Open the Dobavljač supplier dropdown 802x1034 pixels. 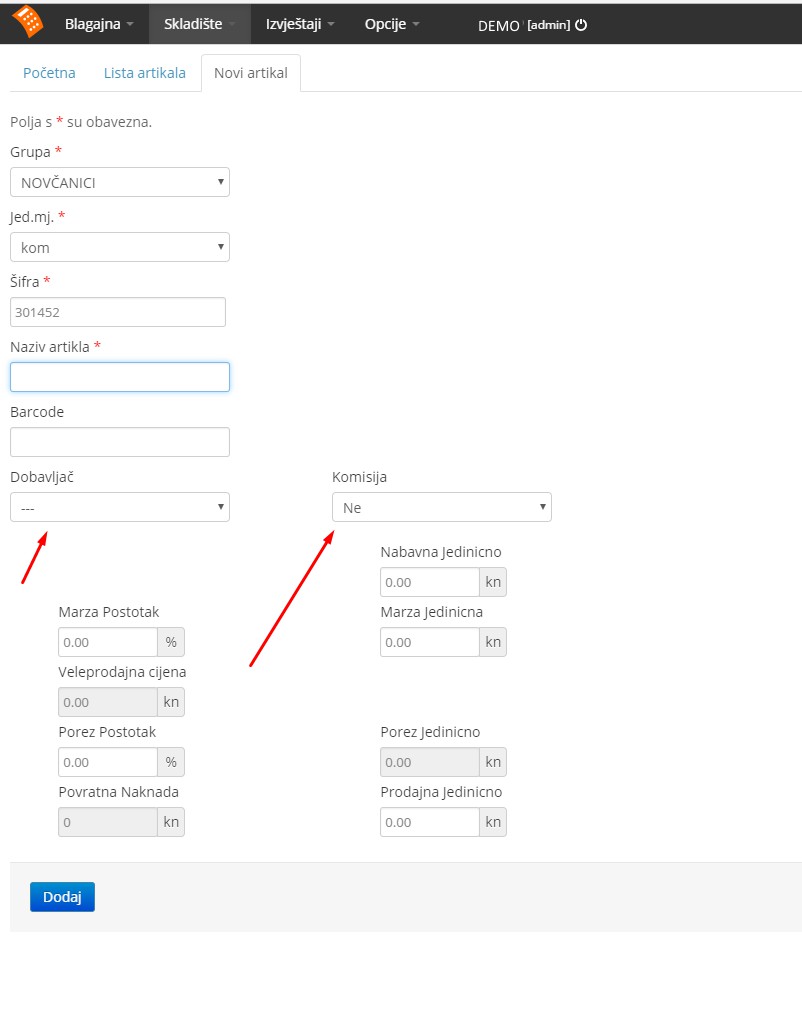click(x=120, y=507)
